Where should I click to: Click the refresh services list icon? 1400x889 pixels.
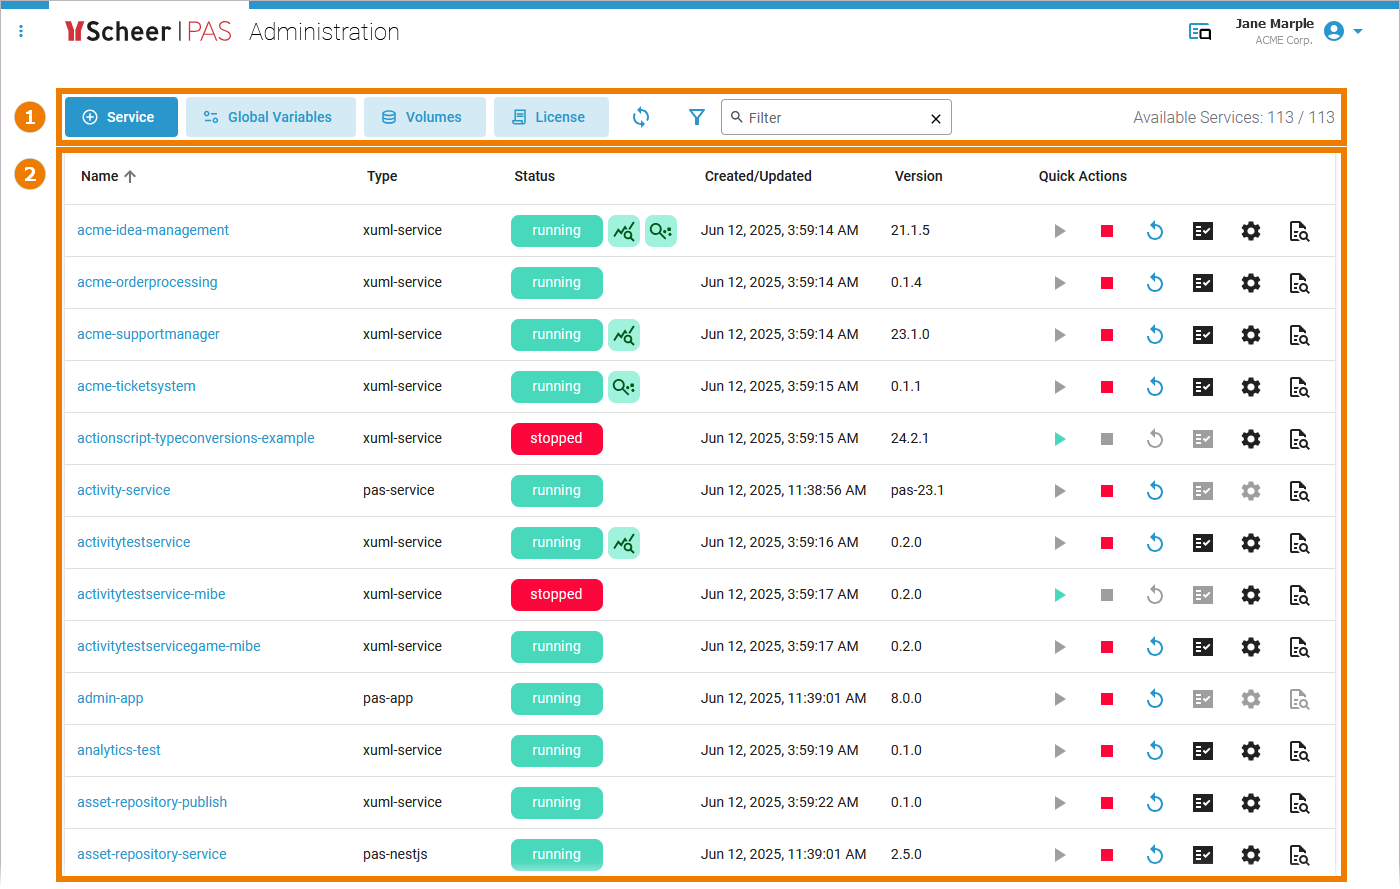pos(641,117)
